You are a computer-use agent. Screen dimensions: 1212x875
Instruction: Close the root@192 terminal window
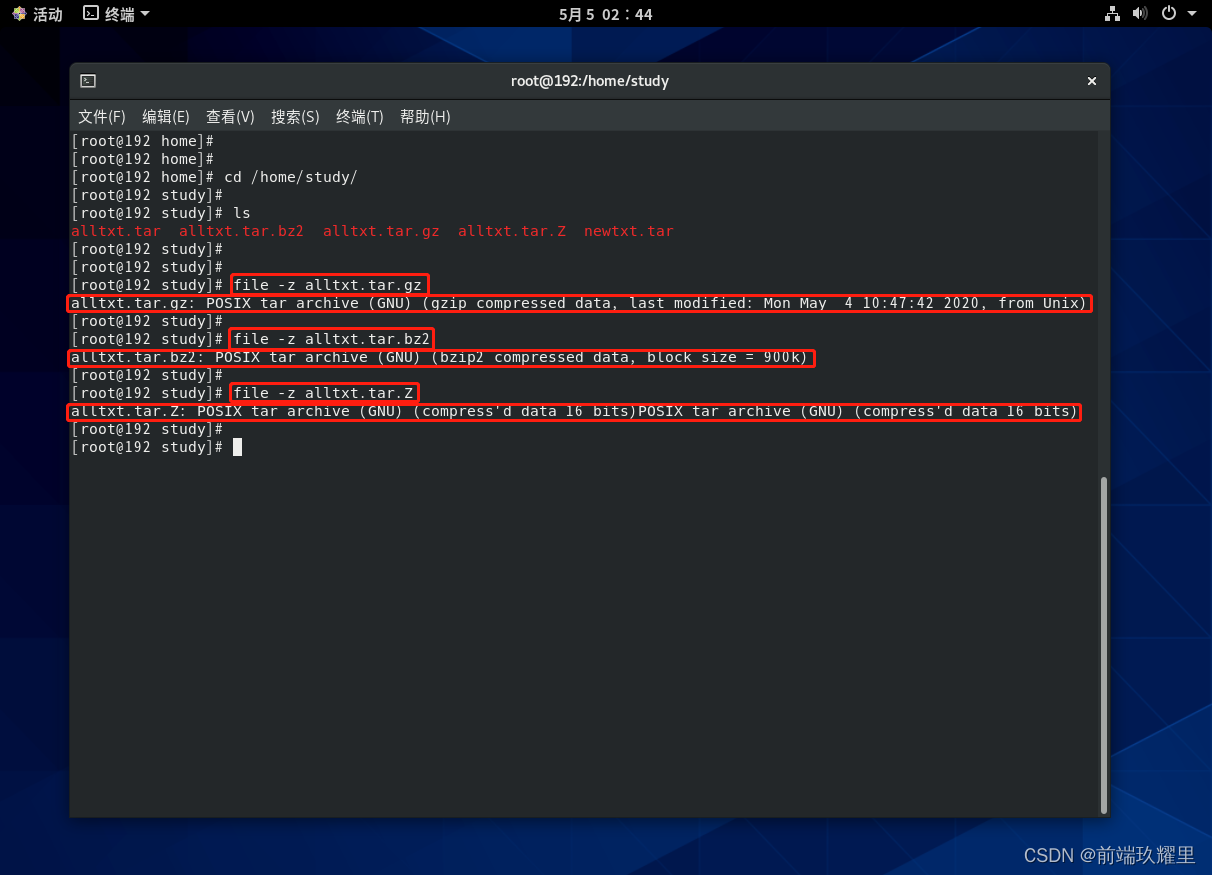[x=1092, y=81]
